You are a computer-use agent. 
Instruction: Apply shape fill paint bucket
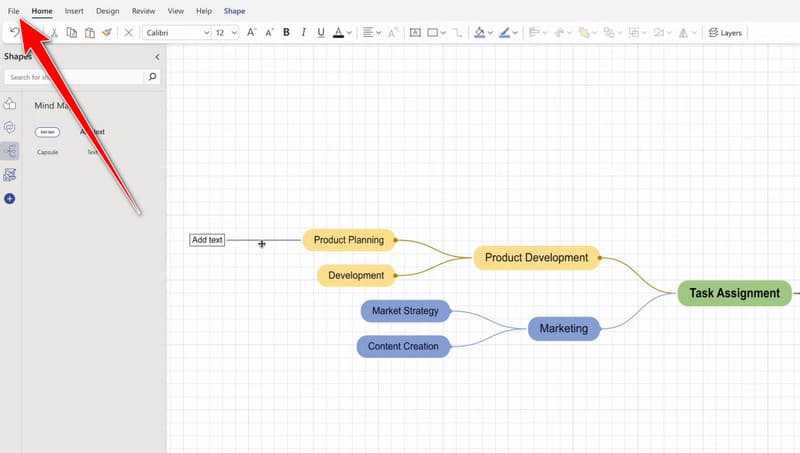[480, 33]
